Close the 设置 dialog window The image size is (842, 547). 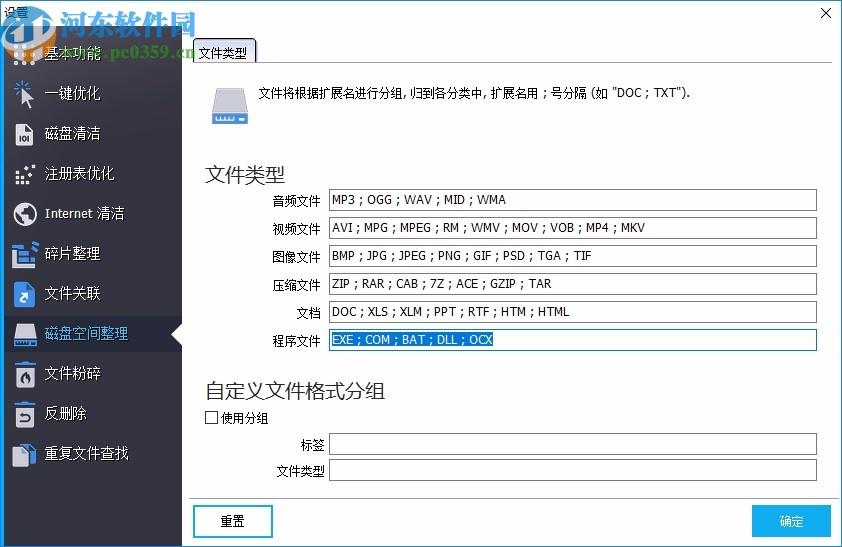(826, 13)
